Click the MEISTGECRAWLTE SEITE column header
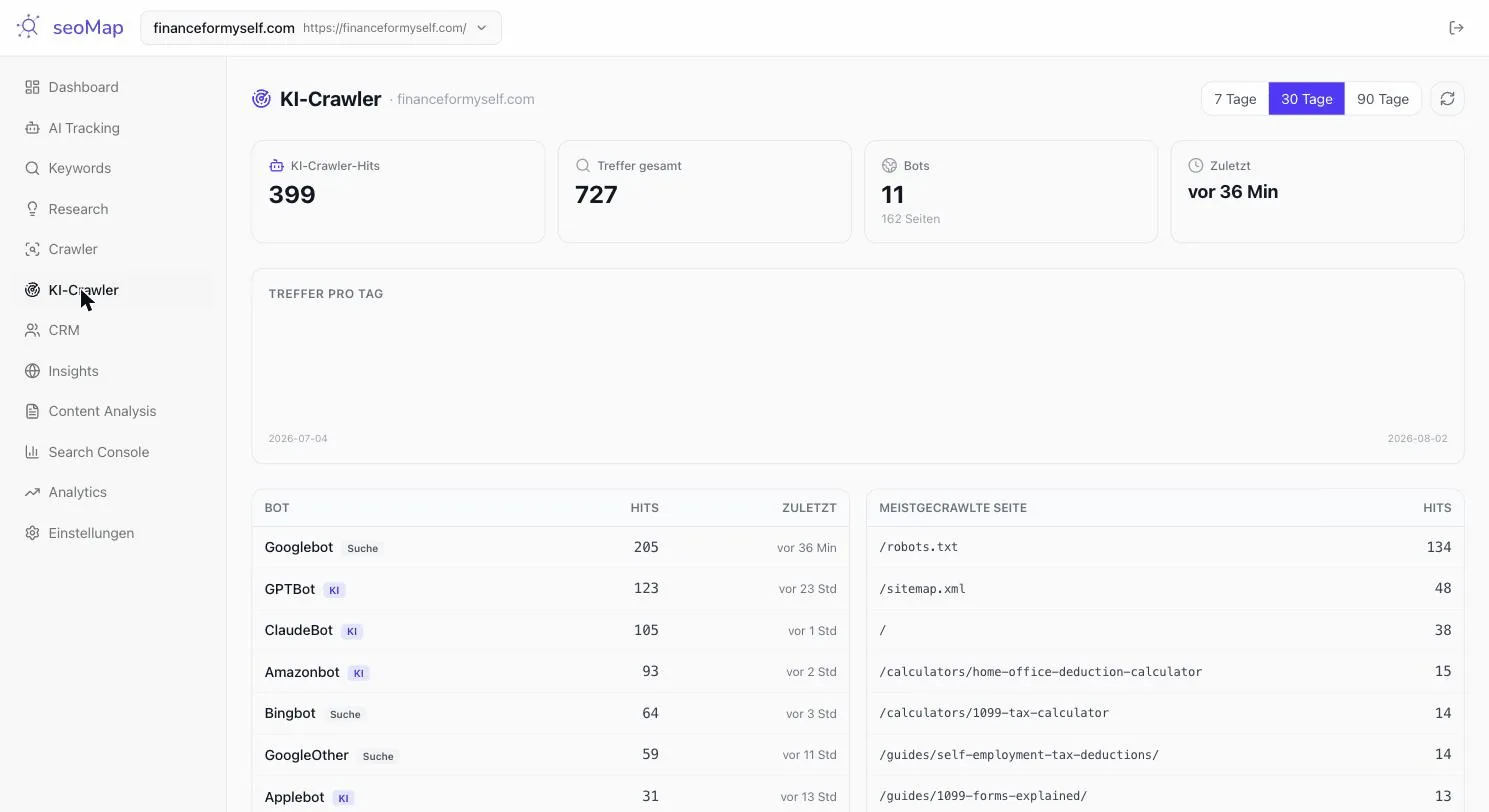 coord(953,508)
